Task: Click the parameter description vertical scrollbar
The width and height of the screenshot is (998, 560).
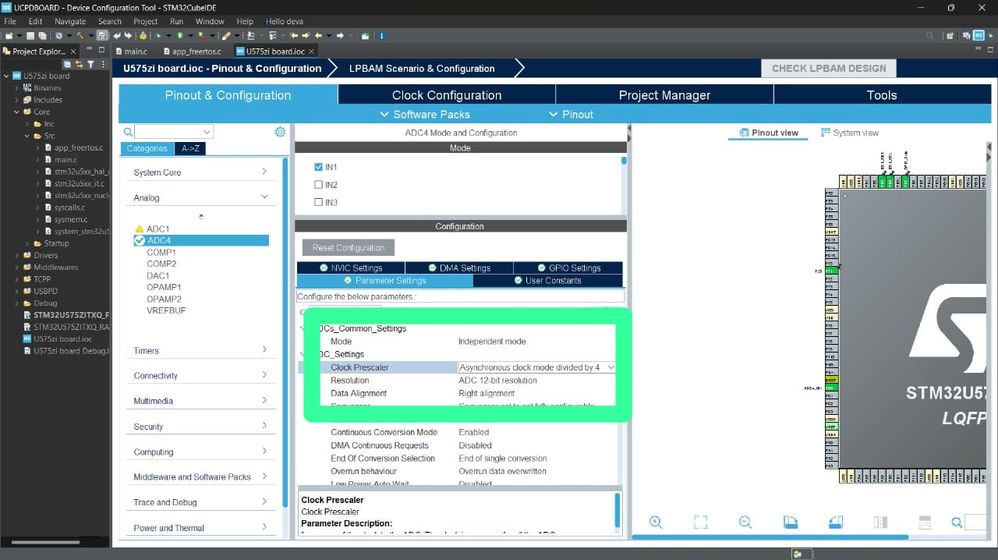Action: point(617,510)
